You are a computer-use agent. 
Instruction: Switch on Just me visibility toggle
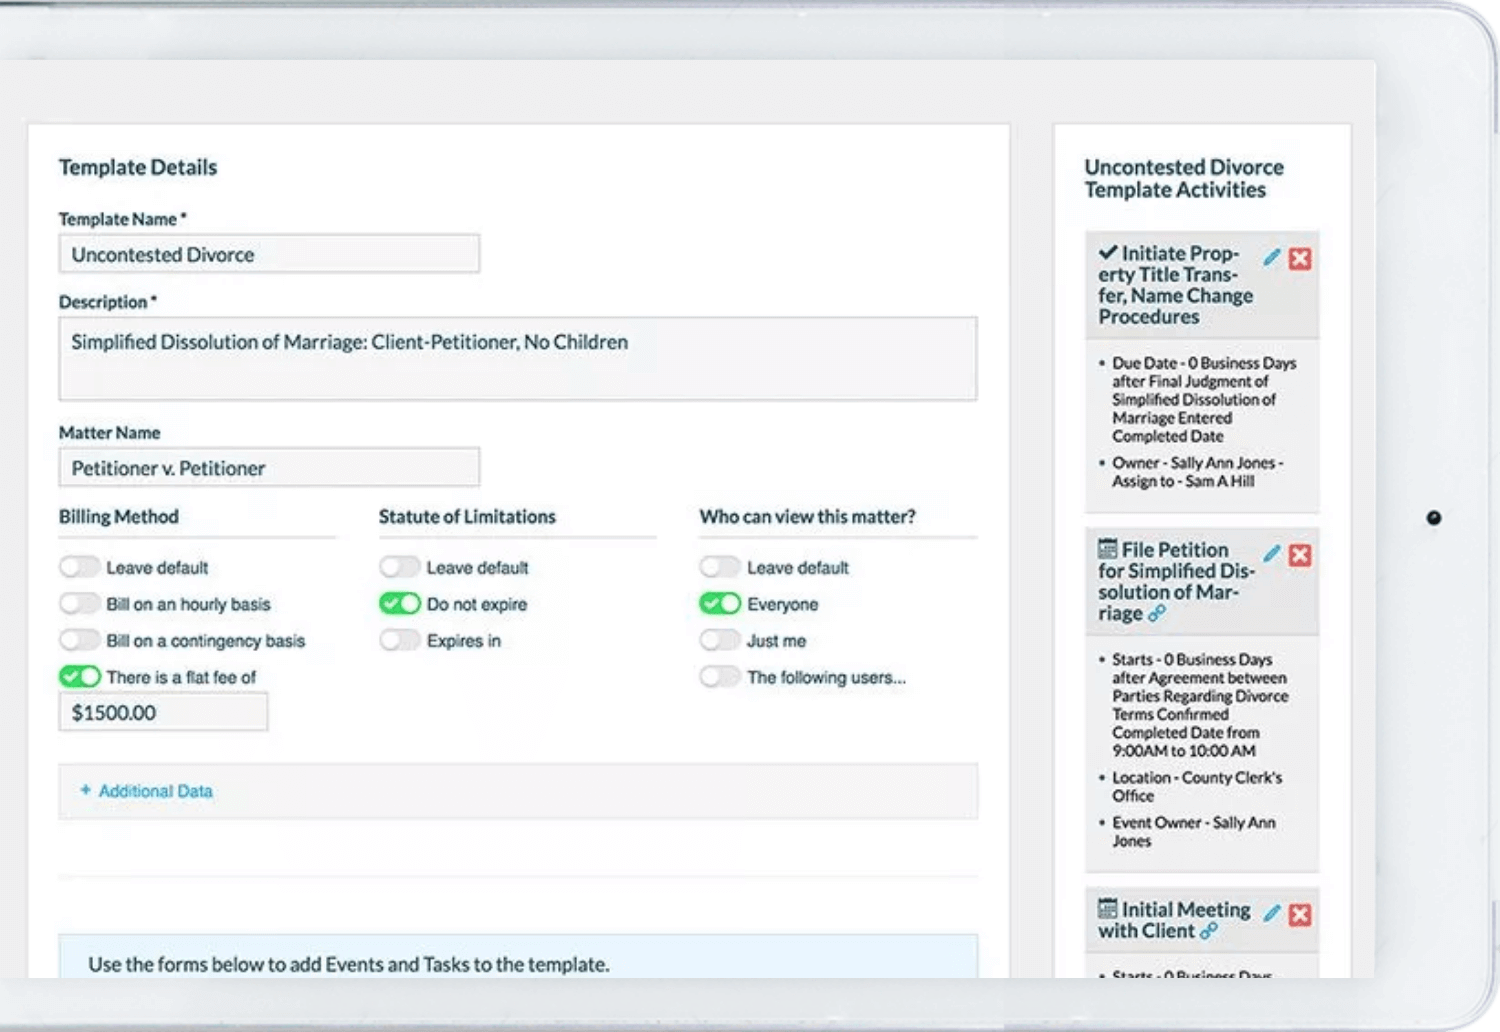coord(719,641)
